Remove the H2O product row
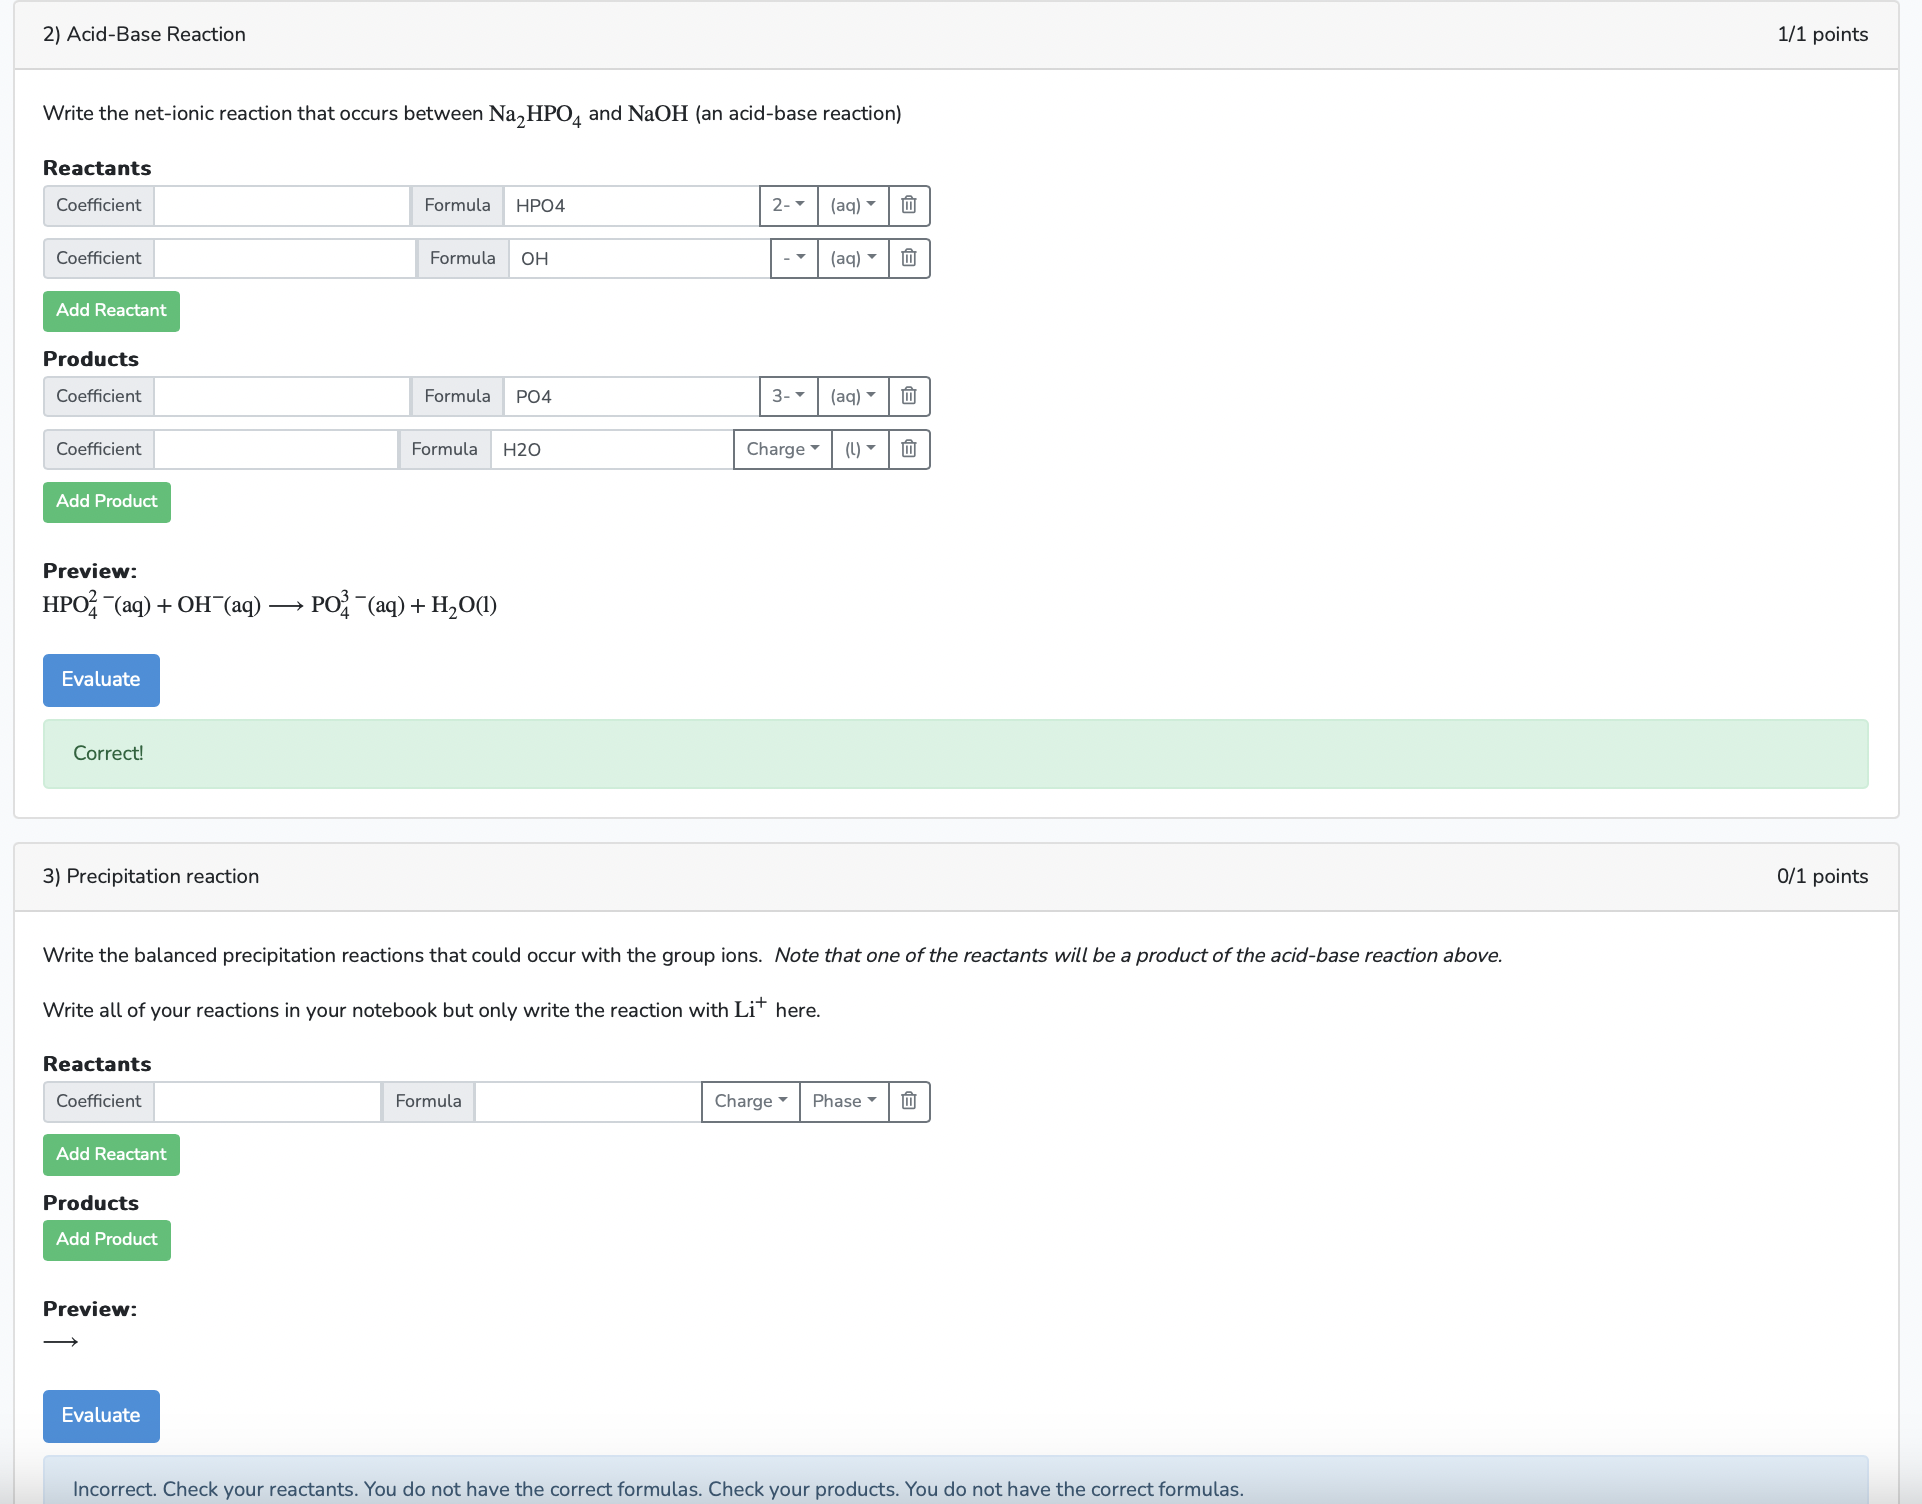 tap(908, 449)
